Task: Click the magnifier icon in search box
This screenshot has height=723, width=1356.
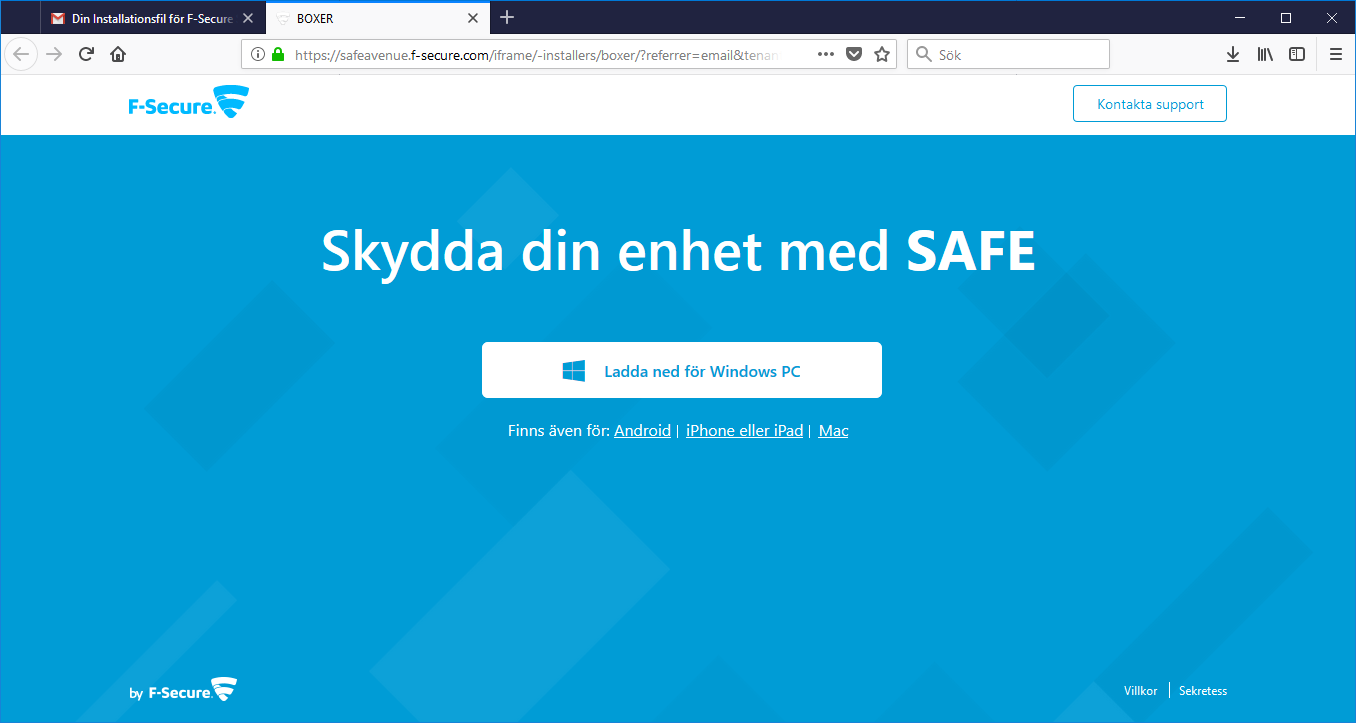Action: (x=924, y=54)
